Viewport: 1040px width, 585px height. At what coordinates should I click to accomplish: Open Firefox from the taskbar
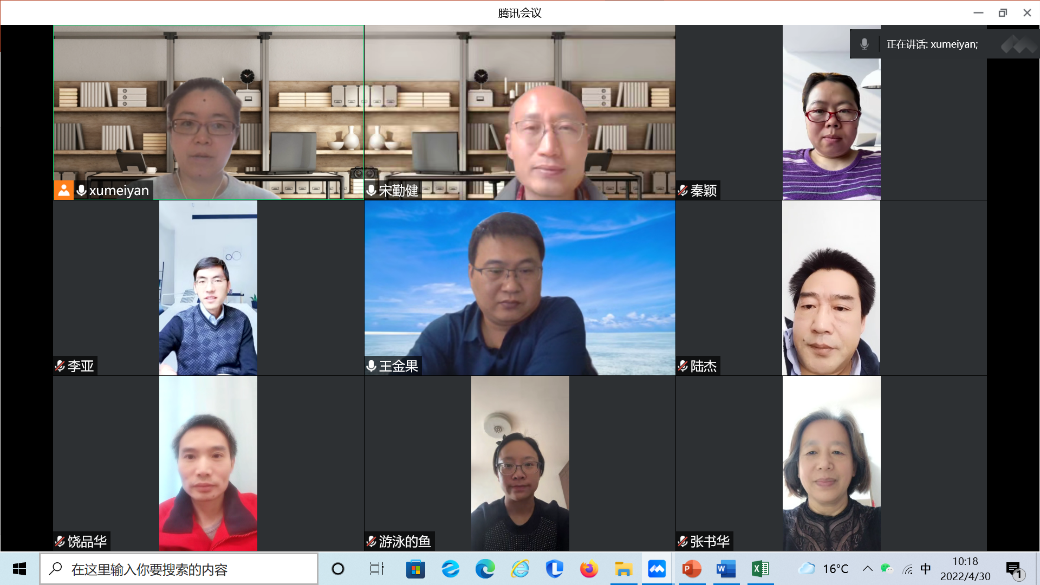tap(588, 569)
